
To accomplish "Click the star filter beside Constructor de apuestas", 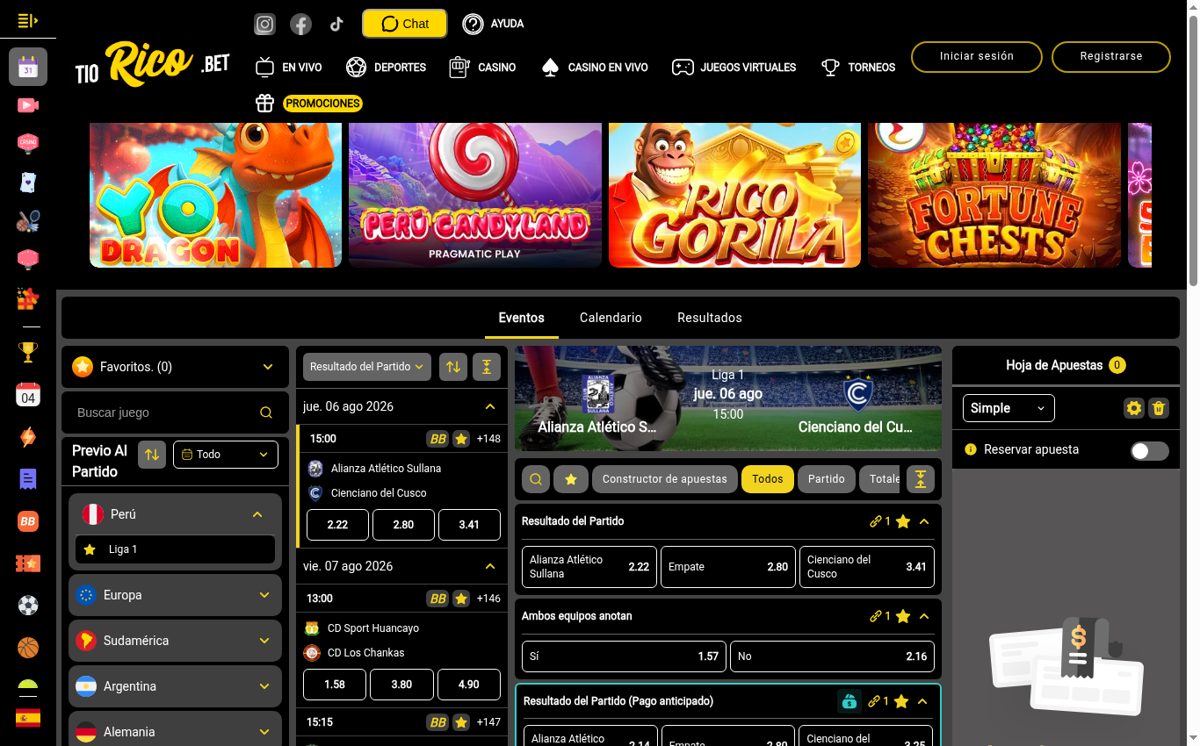I will (570, 479).
